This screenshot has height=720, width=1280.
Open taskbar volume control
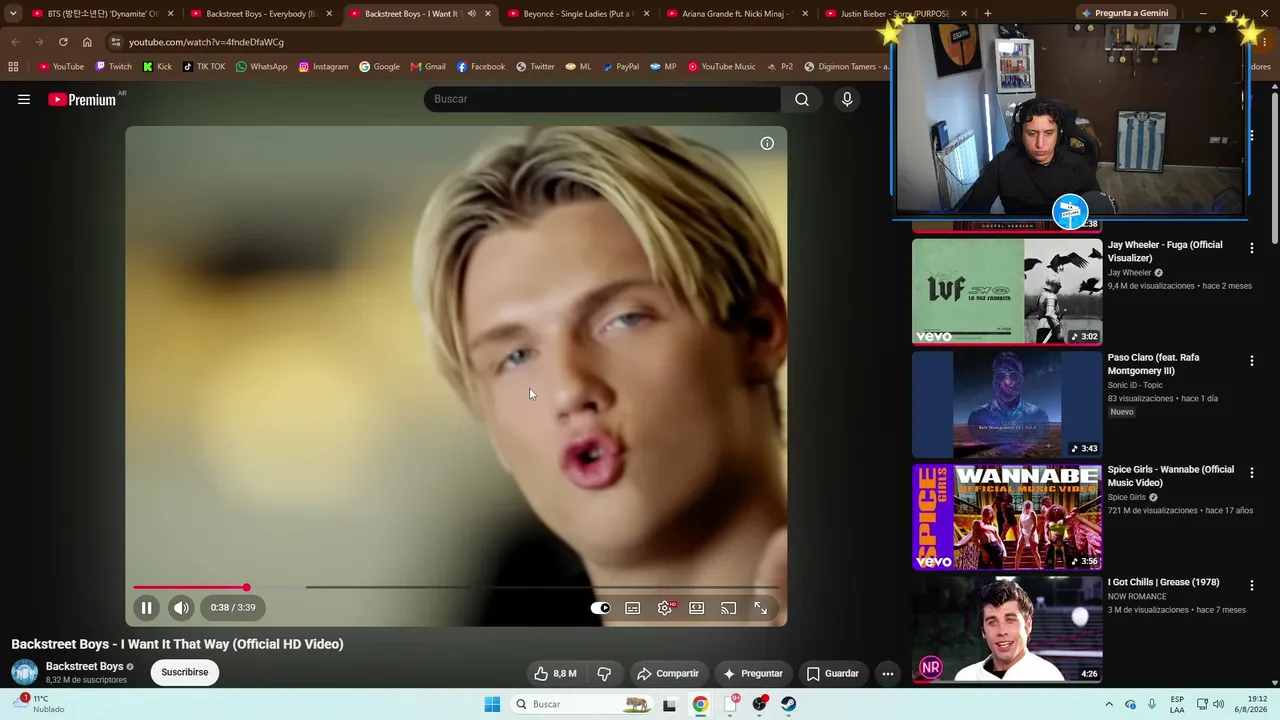click(1218, 704)
